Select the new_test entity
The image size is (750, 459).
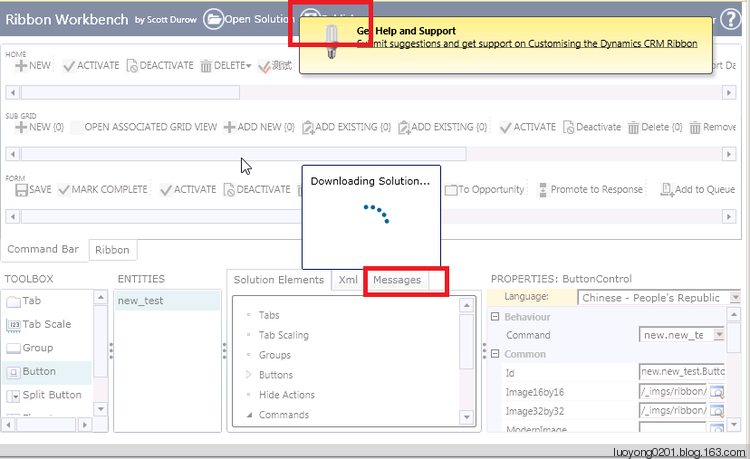167,301
